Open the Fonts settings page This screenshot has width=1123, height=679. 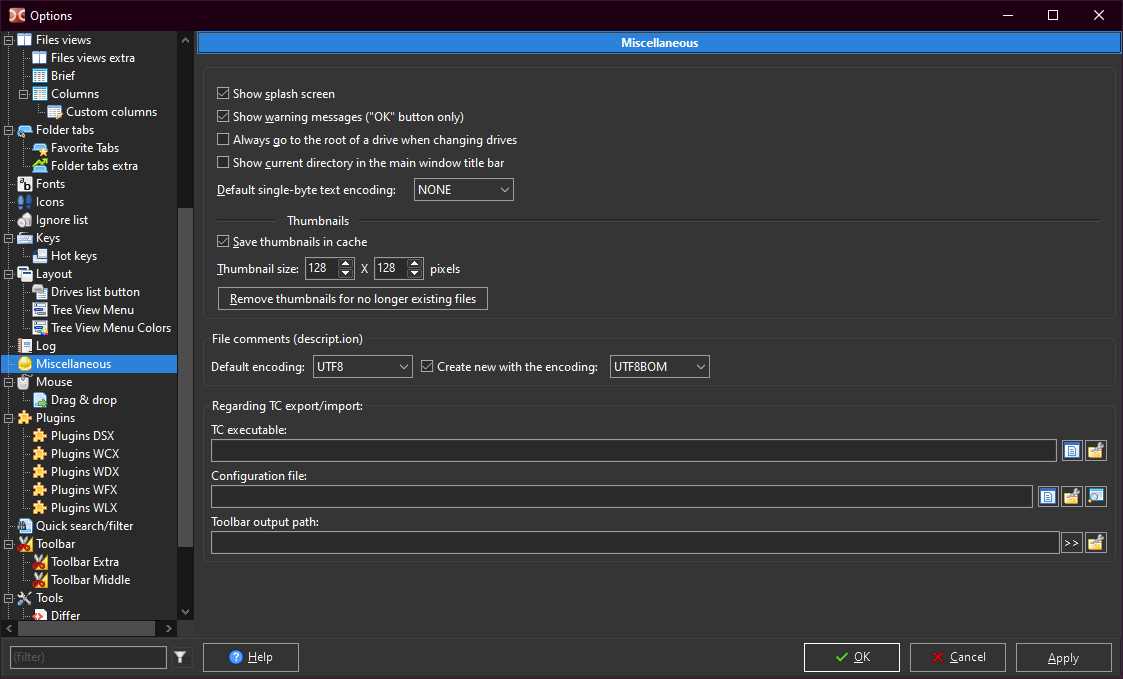point(50,184)
